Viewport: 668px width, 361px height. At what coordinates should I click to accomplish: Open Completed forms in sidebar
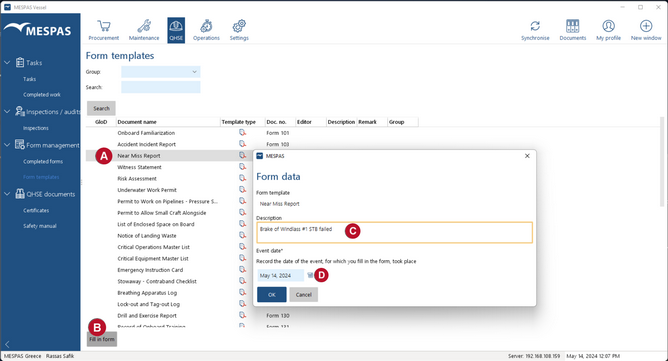43,161
